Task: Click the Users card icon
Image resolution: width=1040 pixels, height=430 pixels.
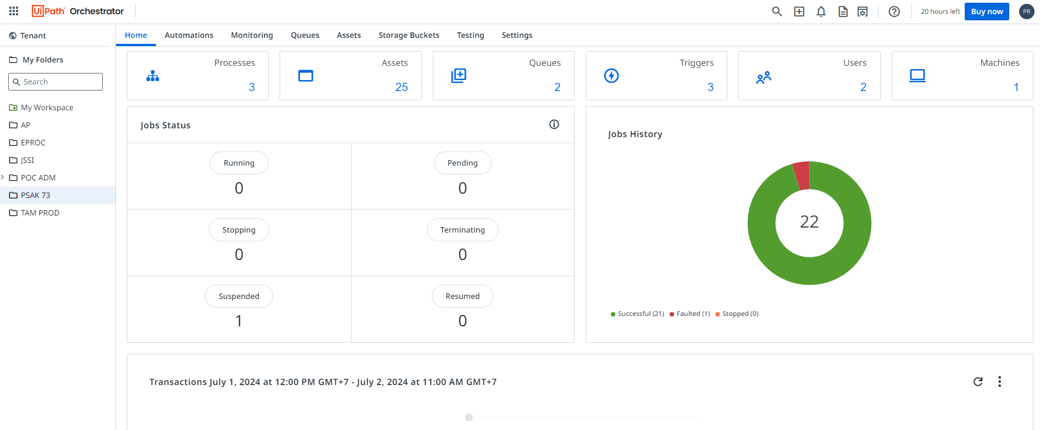Action: [x=763, y=77]
